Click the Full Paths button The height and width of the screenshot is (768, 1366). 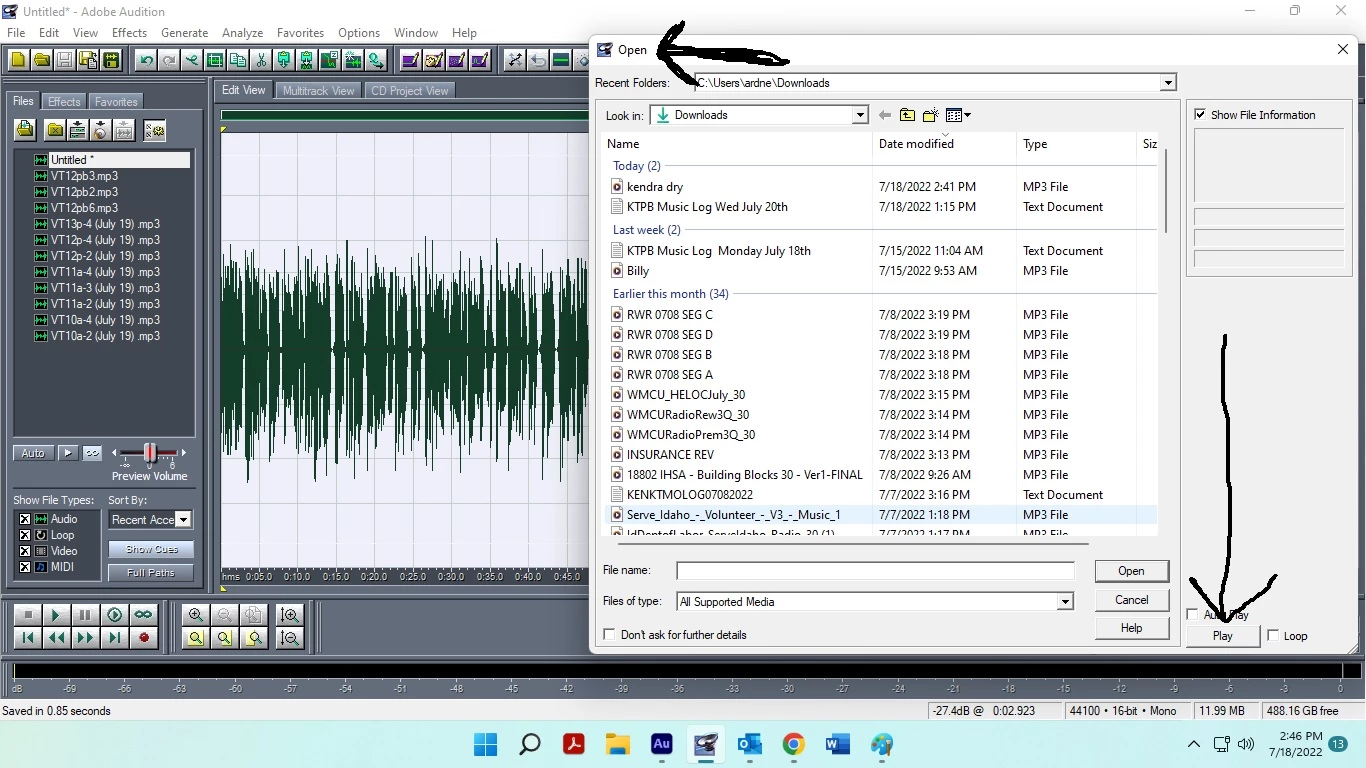coord(152,573)
